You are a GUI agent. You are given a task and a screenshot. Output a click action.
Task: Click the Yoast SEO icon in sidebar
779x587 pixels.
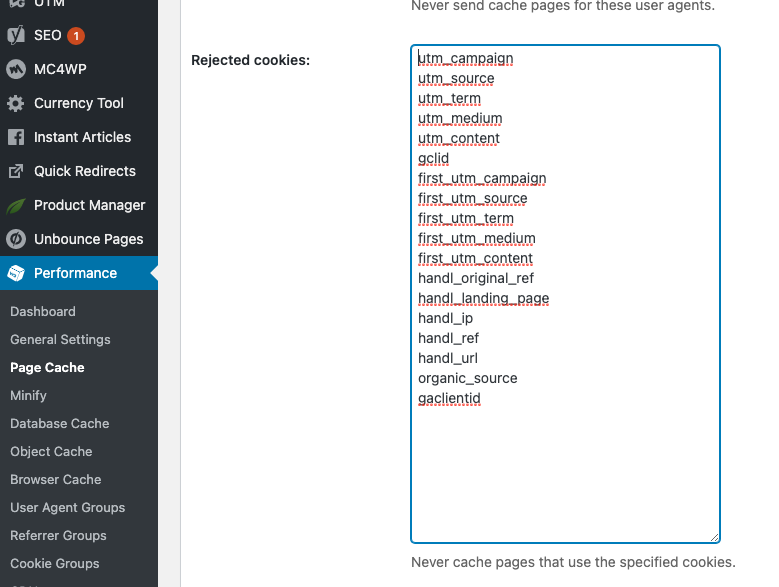[x=16, y=35]
